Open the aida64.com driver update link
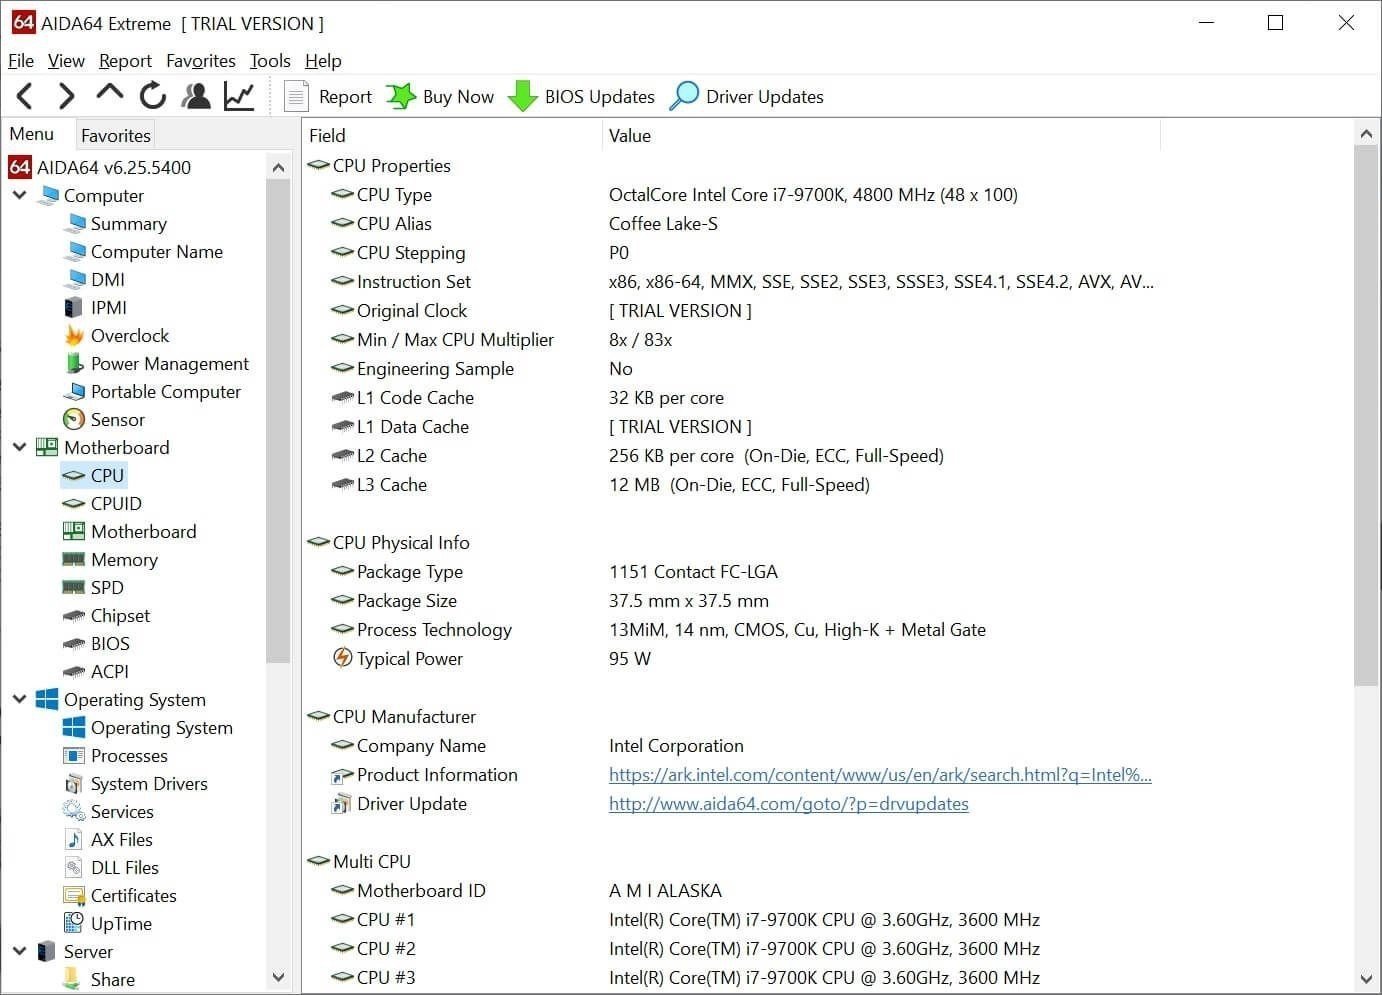This screenshot has height=995, width=1382. point(788,804)
